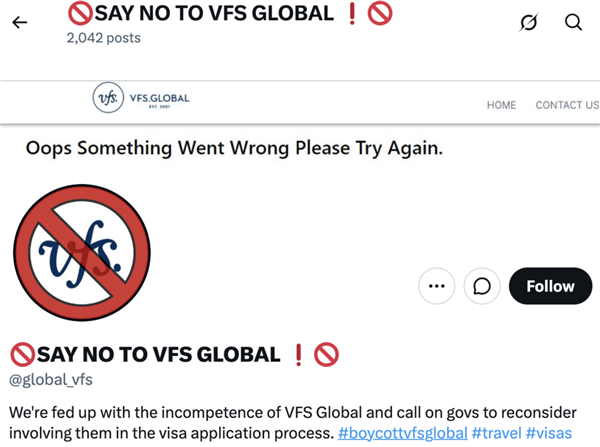Select HOME in banner navigation
The height and width of the screenshot is (447, 600).
(501, 105)
